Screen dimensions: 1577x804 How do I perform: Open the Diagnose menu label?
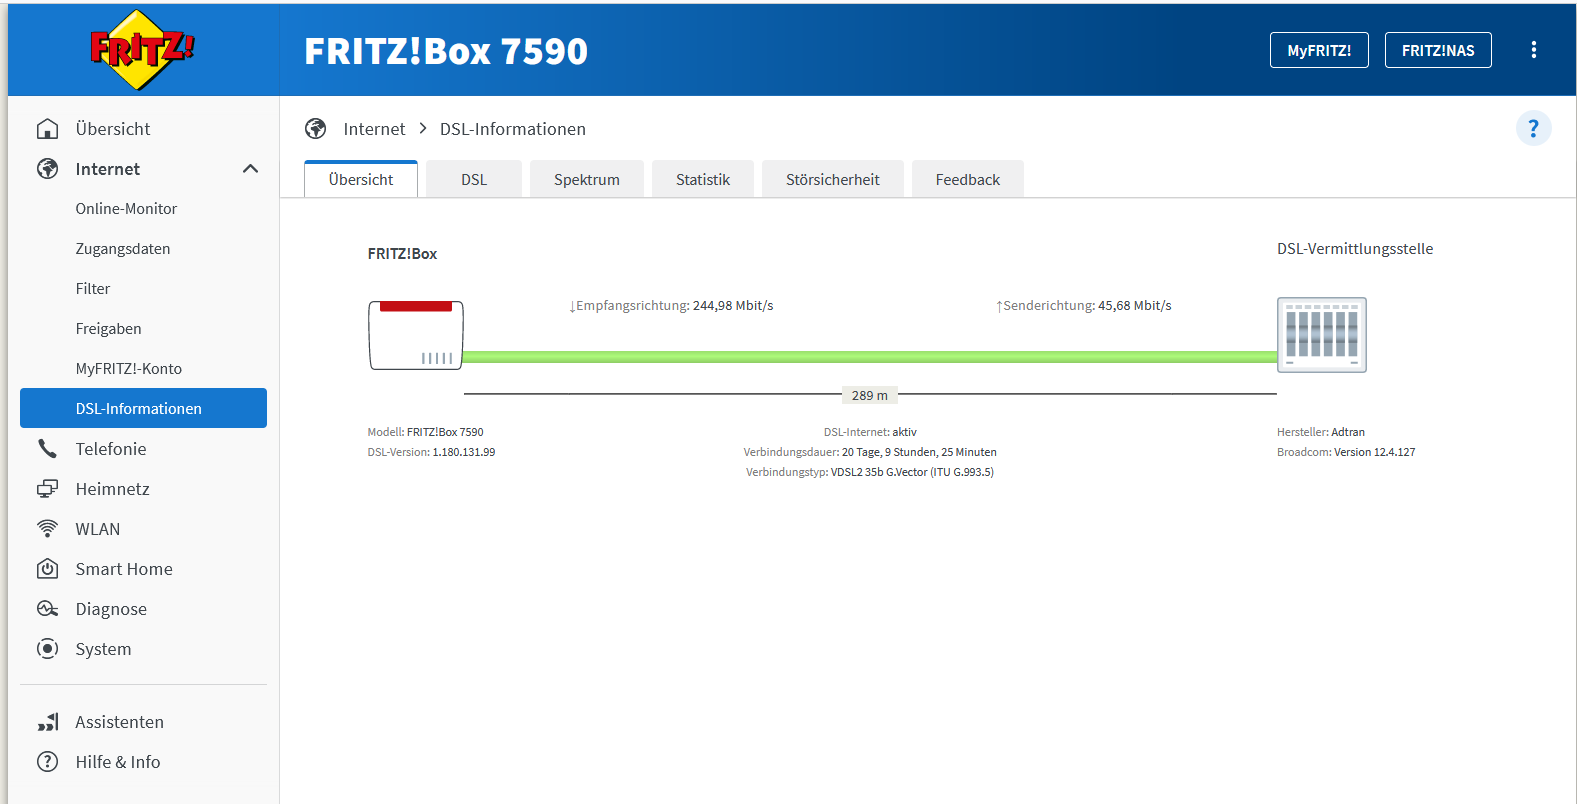pos(111,609)
